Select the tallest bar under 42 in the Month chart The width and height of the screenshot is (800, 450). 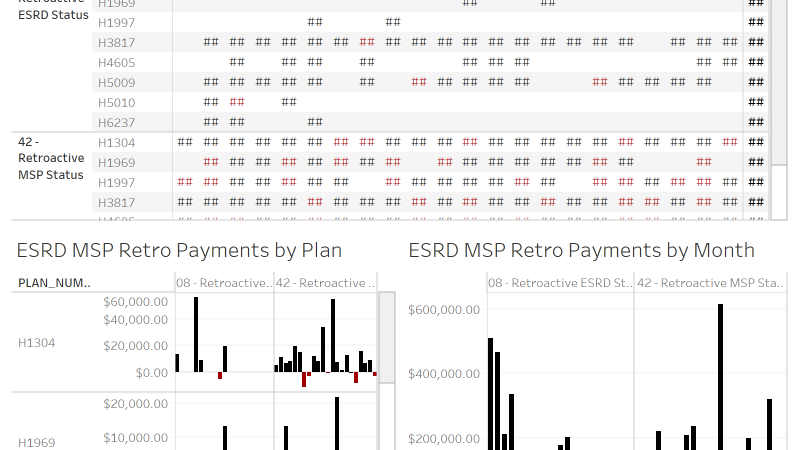click(720, 377)
